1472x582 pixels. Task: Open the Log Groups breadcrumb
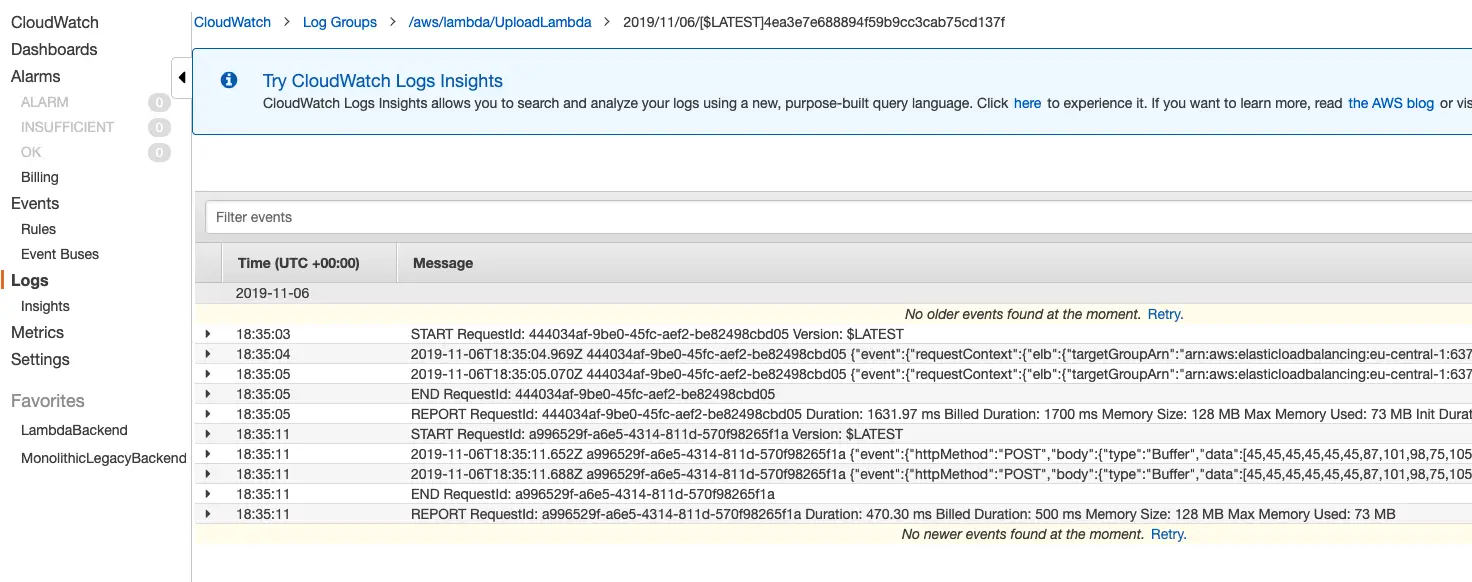340,21
